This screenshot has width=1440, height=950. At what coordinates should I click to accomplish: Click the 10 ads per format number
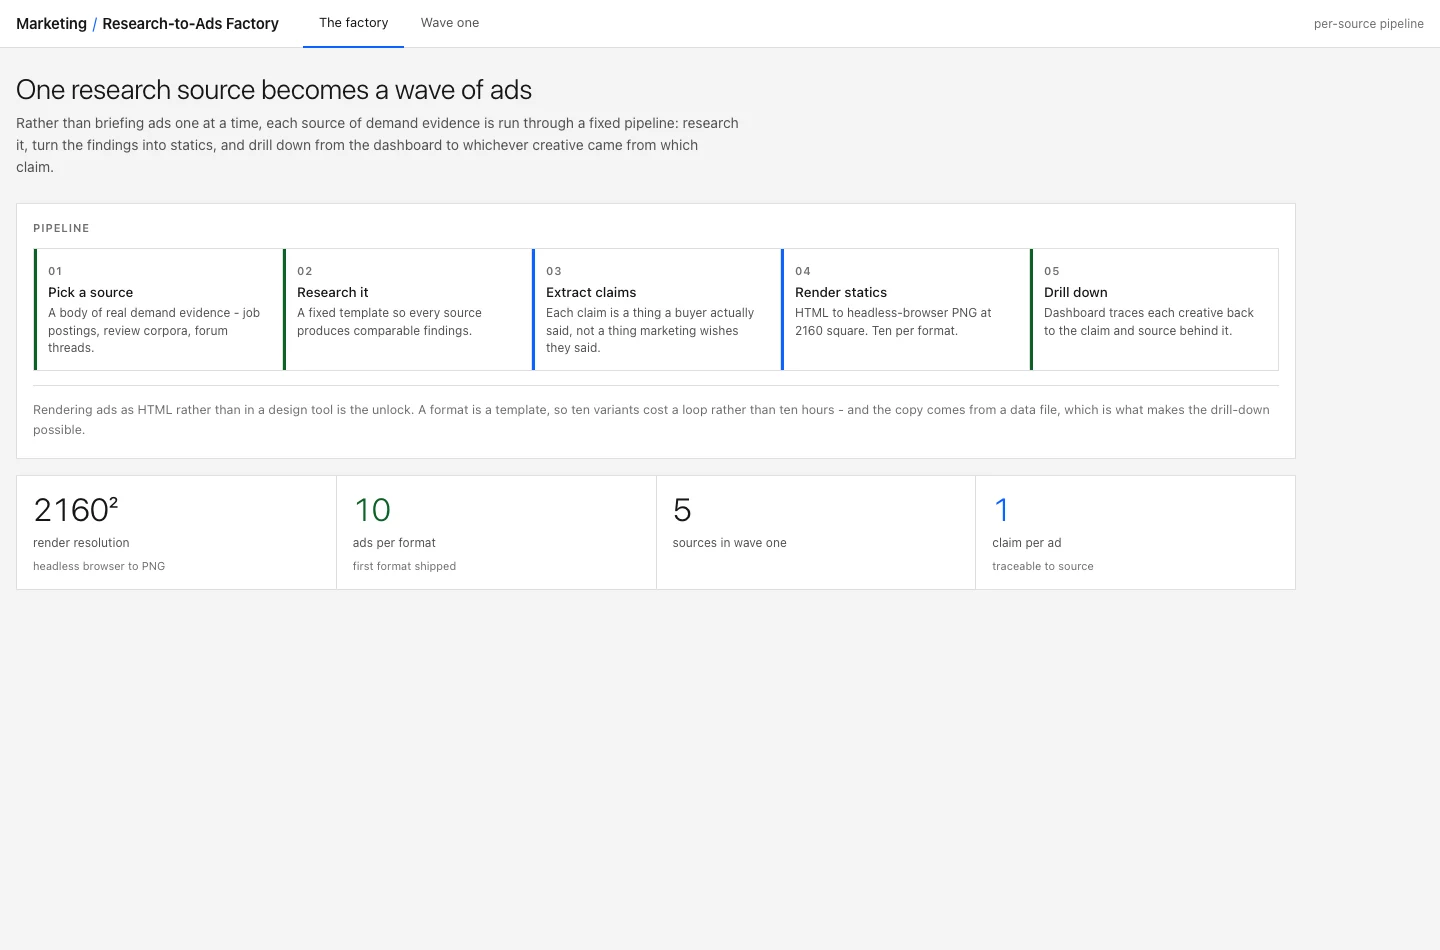[x=372, y=510]
